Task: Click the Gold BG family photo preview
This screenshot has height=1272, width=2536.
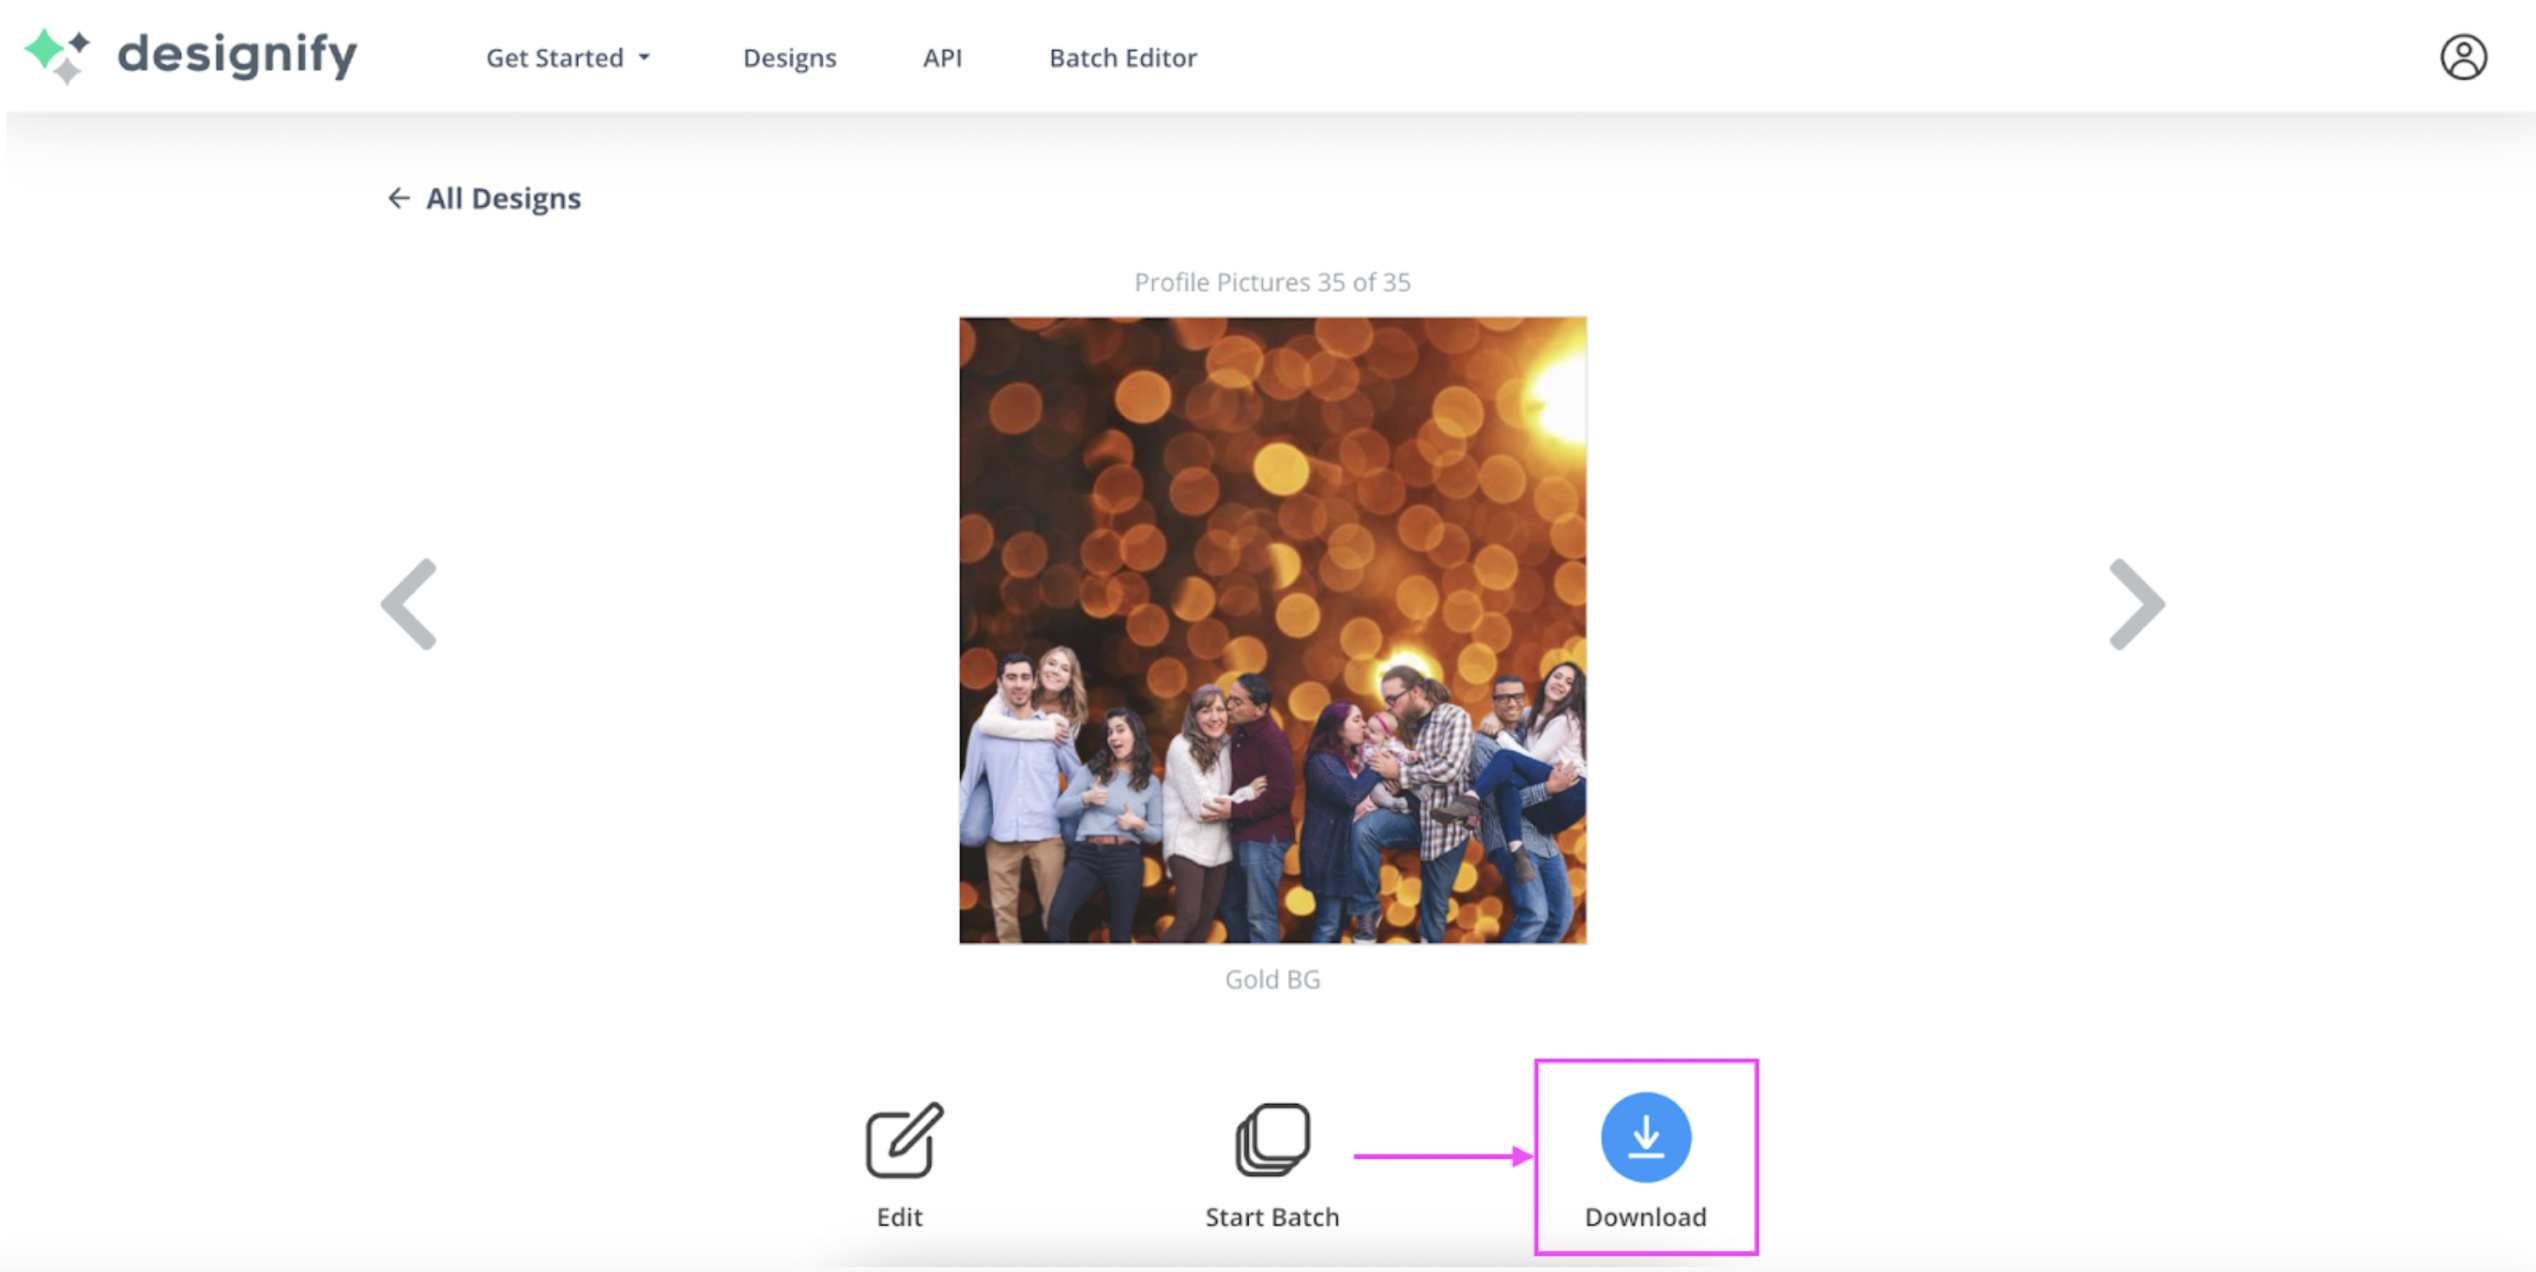Action: pos(1272,630)
